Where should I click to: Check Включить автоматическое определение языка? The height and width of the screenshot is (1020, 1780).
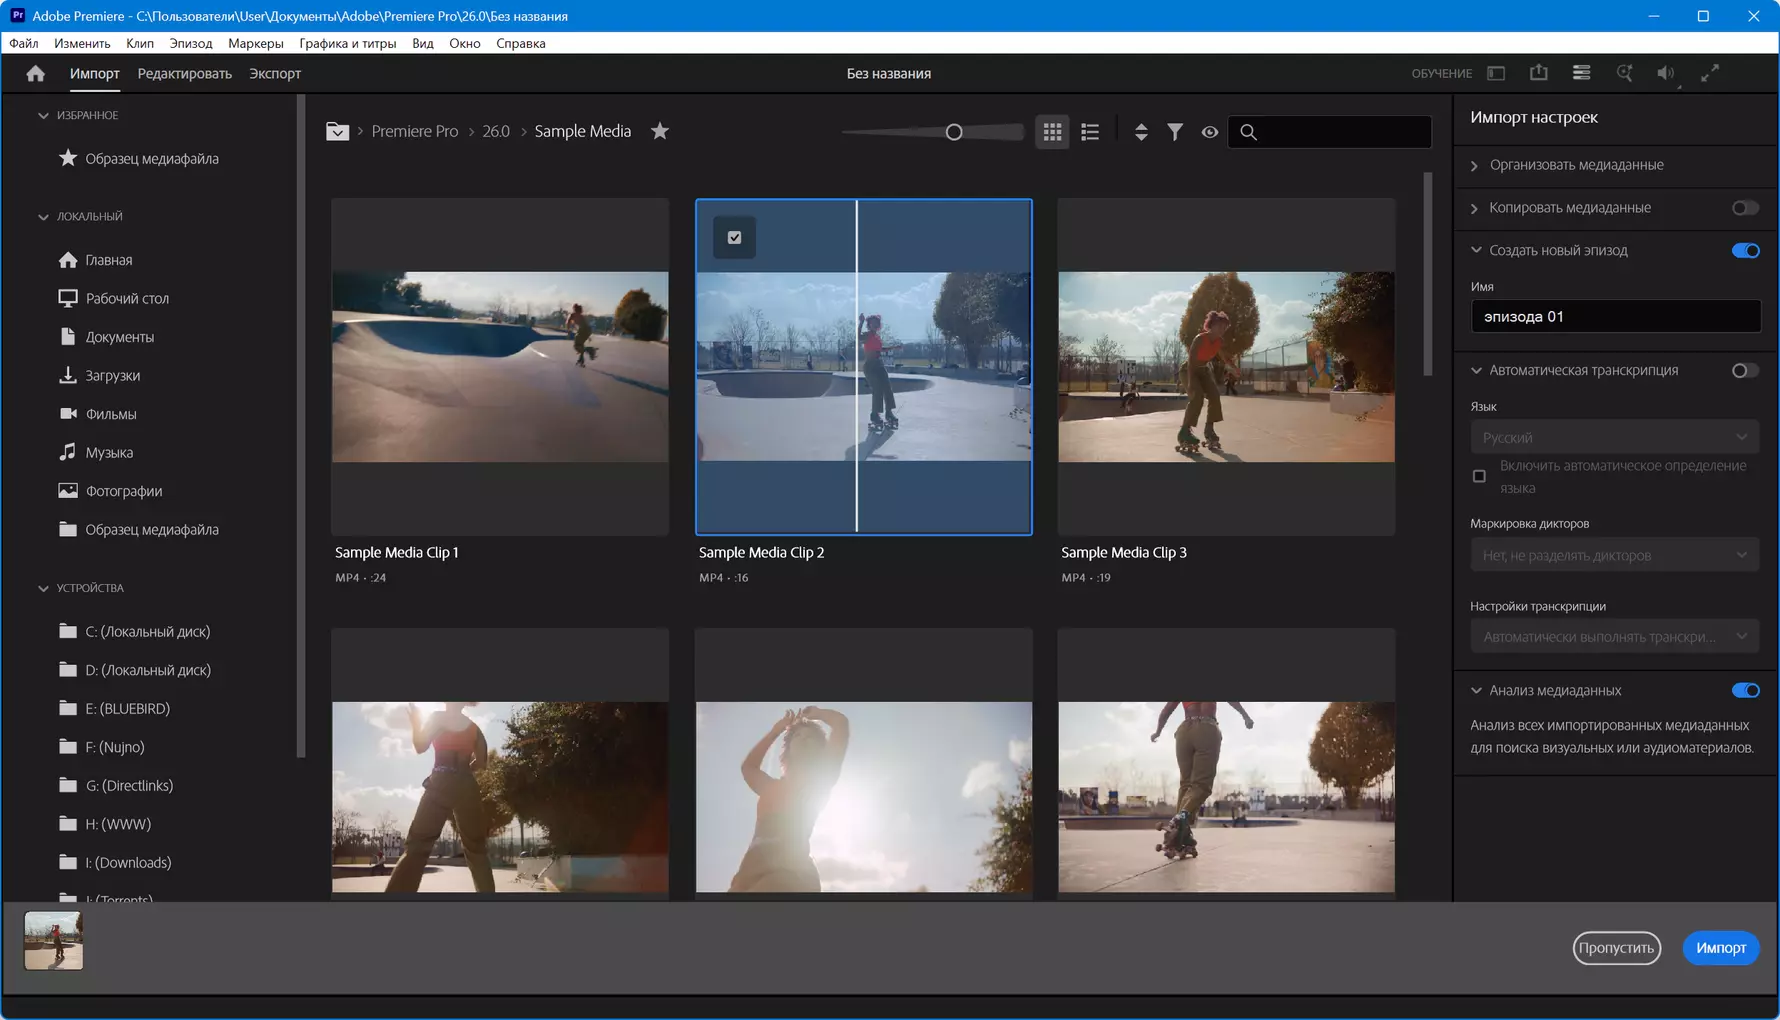[1479, 476]
